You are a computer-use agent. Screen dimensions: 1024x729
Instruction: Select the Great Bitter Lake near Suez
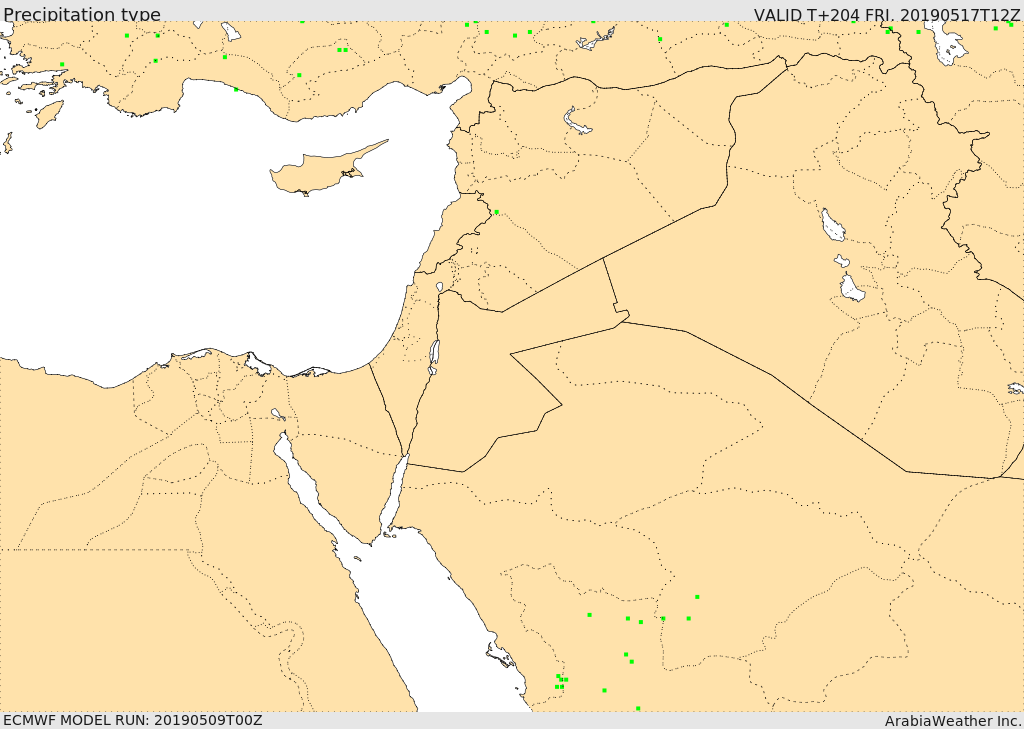[277, 413]
